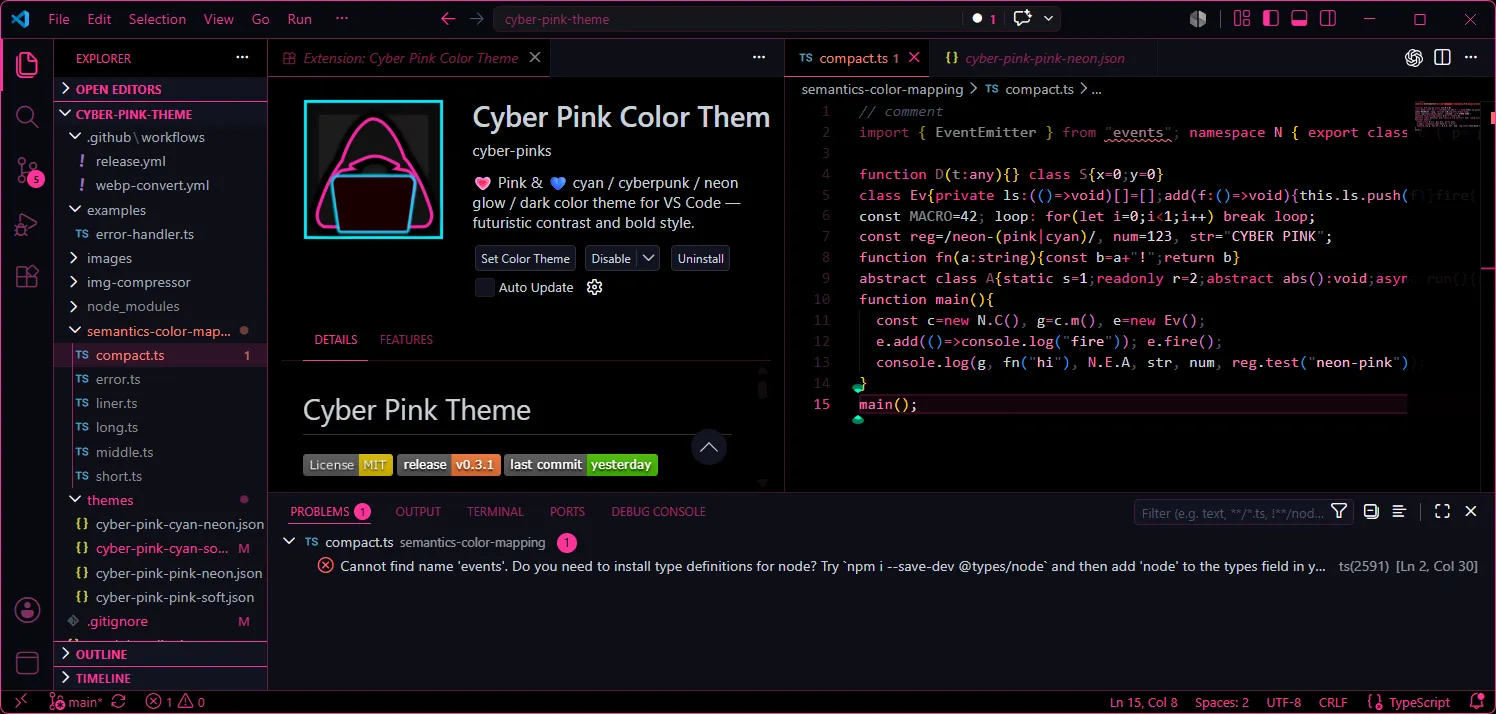This screenshot has width=1496, height=714.
Task: Toggle bottom panel visibility layout button
Action: (x=1300, y=19)
